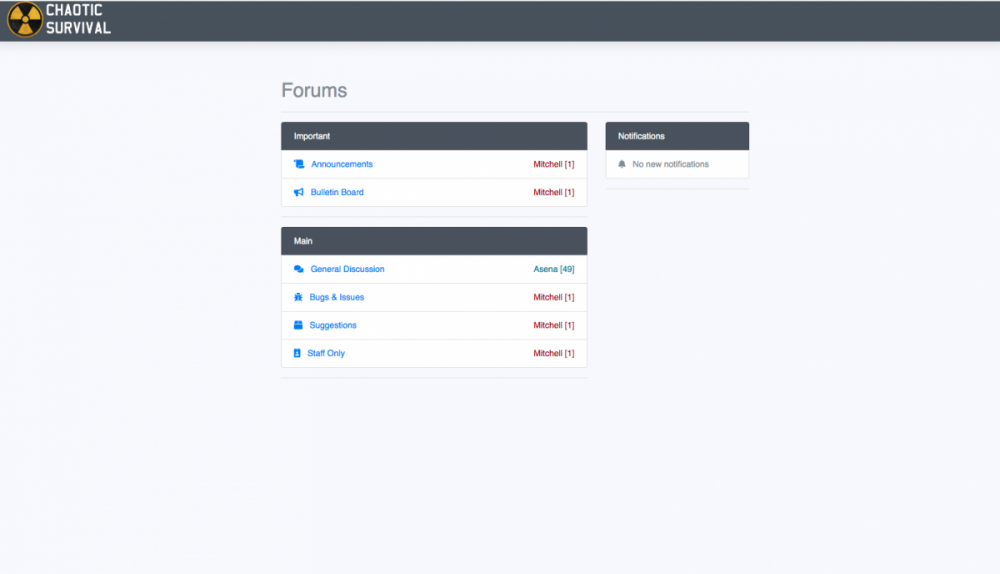Click the Suggestions box icon
Image resolution: width=1000 pixels, height=574 pixels.
[298, 325]
